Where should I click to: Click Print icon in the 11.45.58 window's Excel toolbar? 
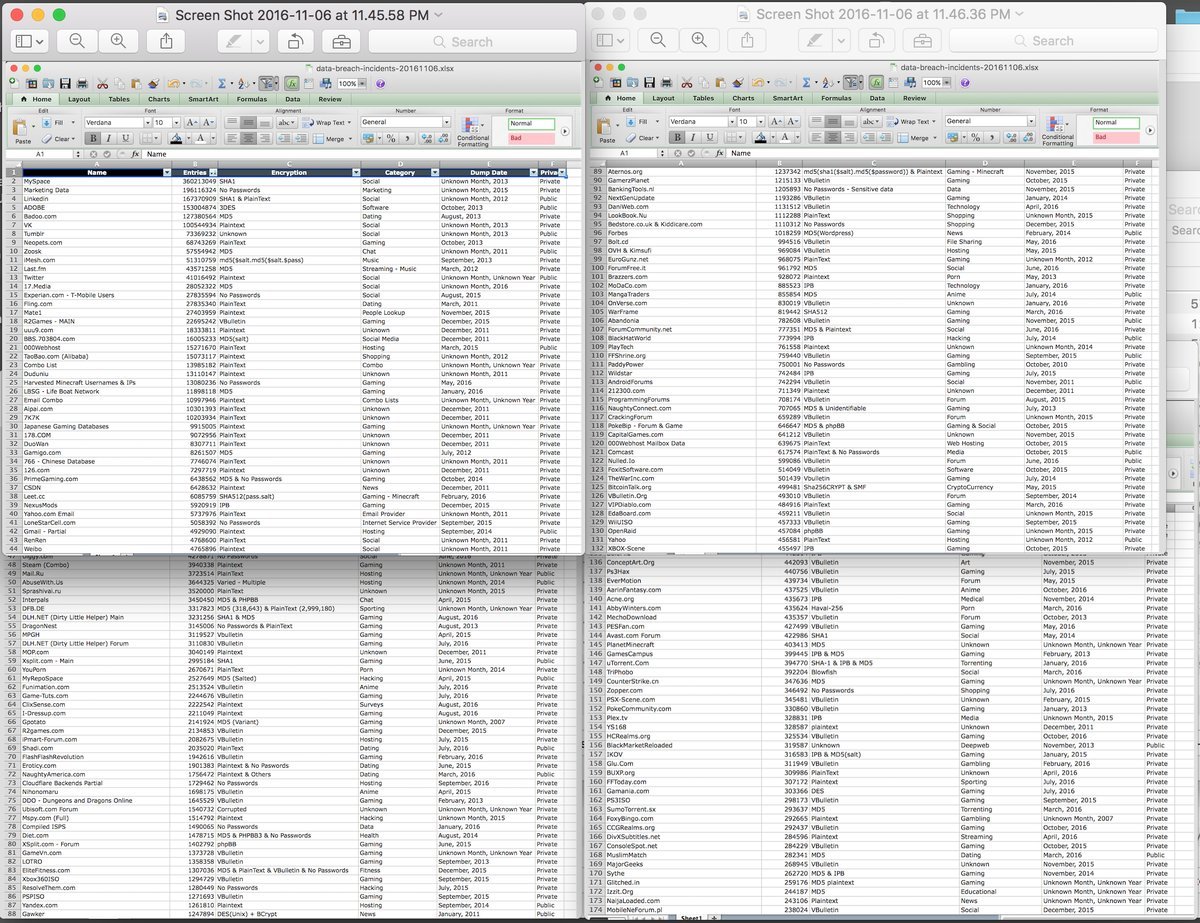click(80, 84)
